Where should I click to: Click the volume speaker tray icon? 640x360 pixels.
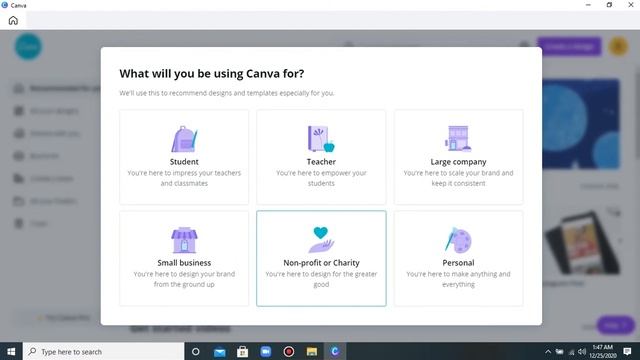[582, 351]
